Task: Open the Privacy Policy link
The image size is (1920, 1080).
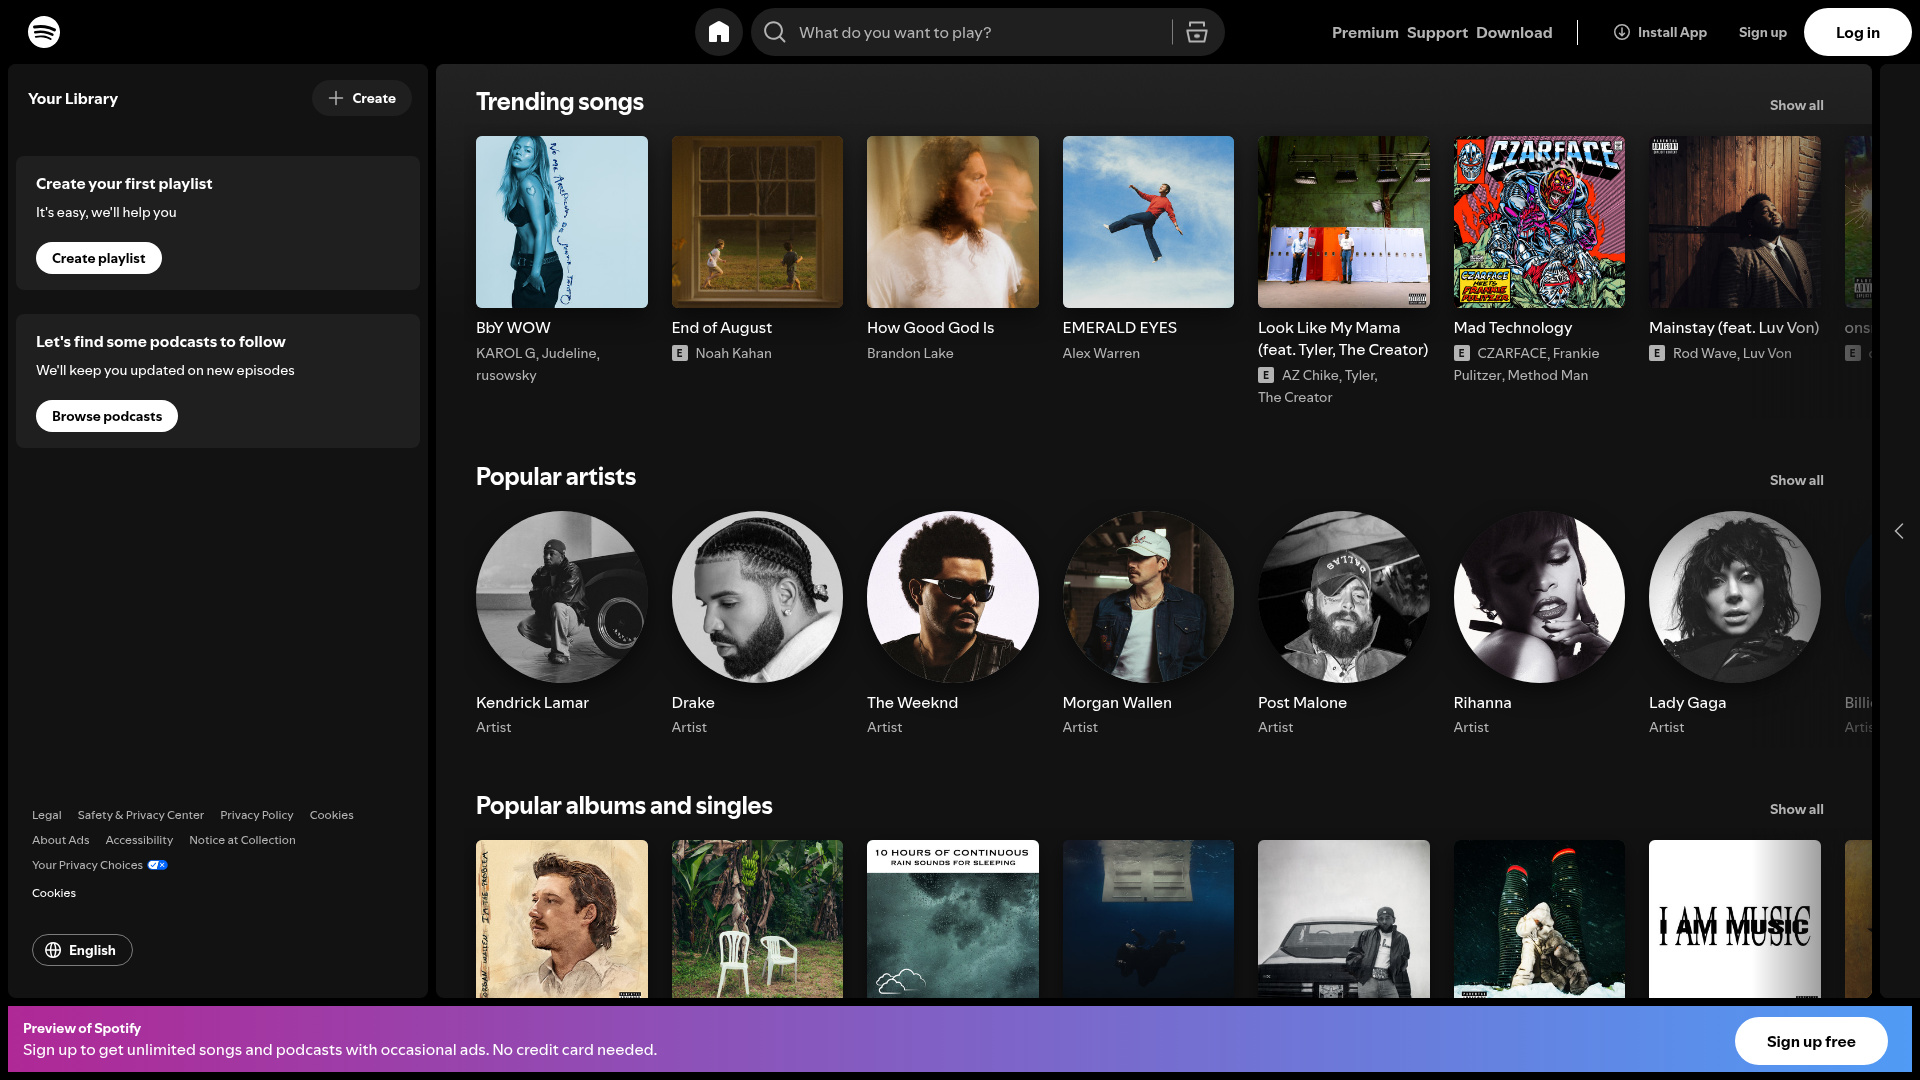Action: [x=257, y=815]
